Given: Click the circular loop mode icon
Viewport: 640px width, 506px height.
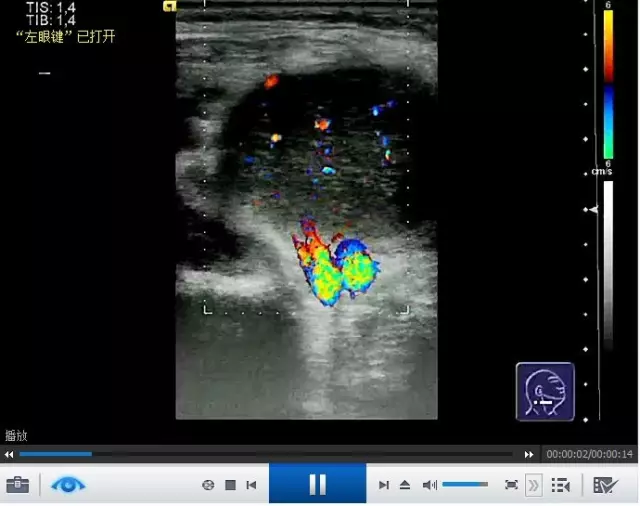Looking at the screenshot, I should (208, 485).
